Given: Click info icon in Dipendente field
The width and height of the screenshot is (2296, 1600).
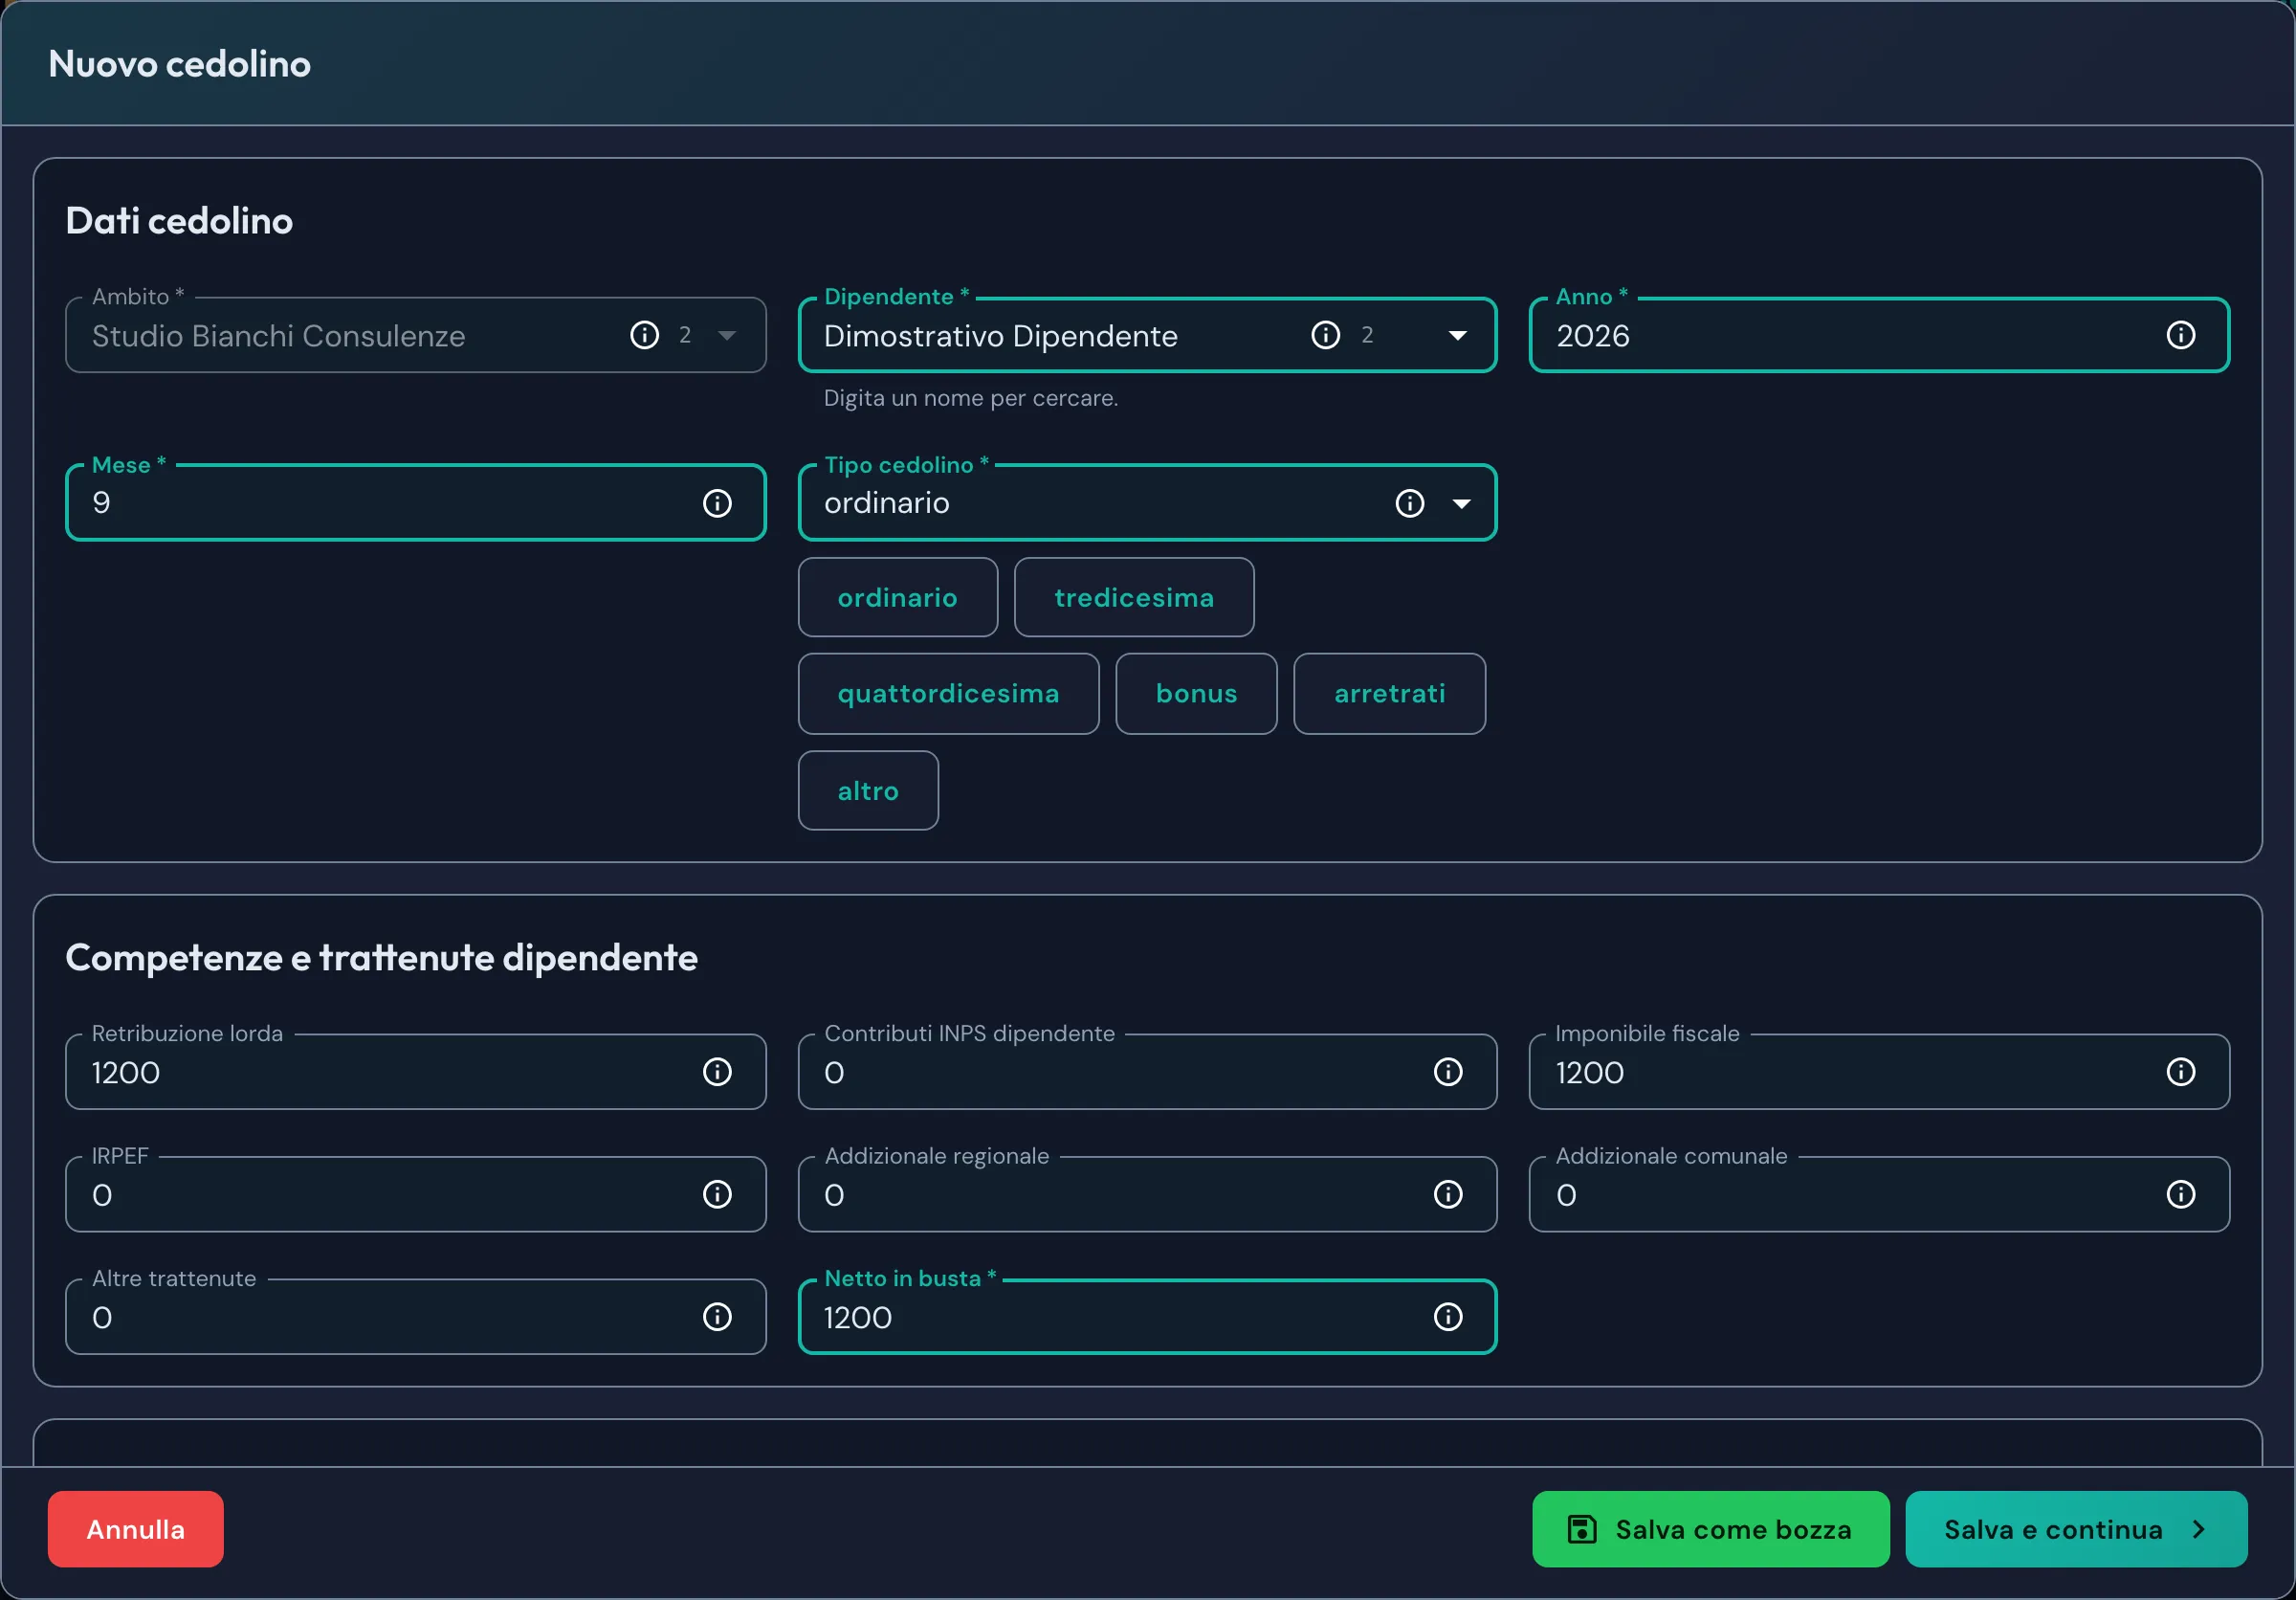Looking at the screenshot, I should tap(1325, 335).
